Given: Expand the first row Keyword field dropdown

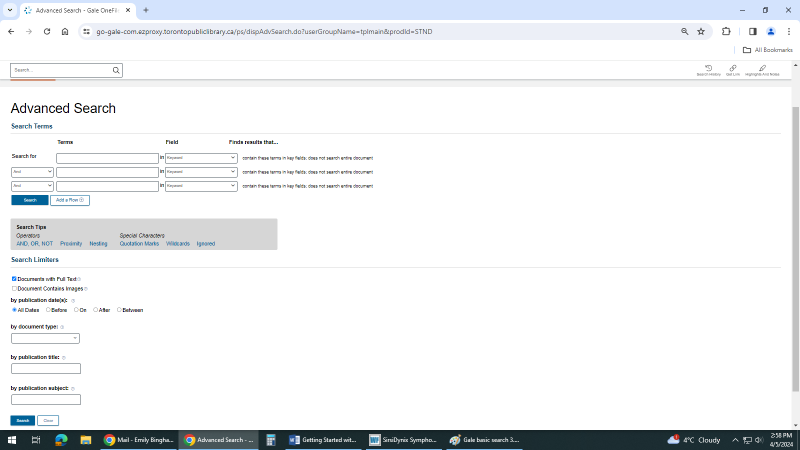Looking at the screenshot, I should coord(201,158).
